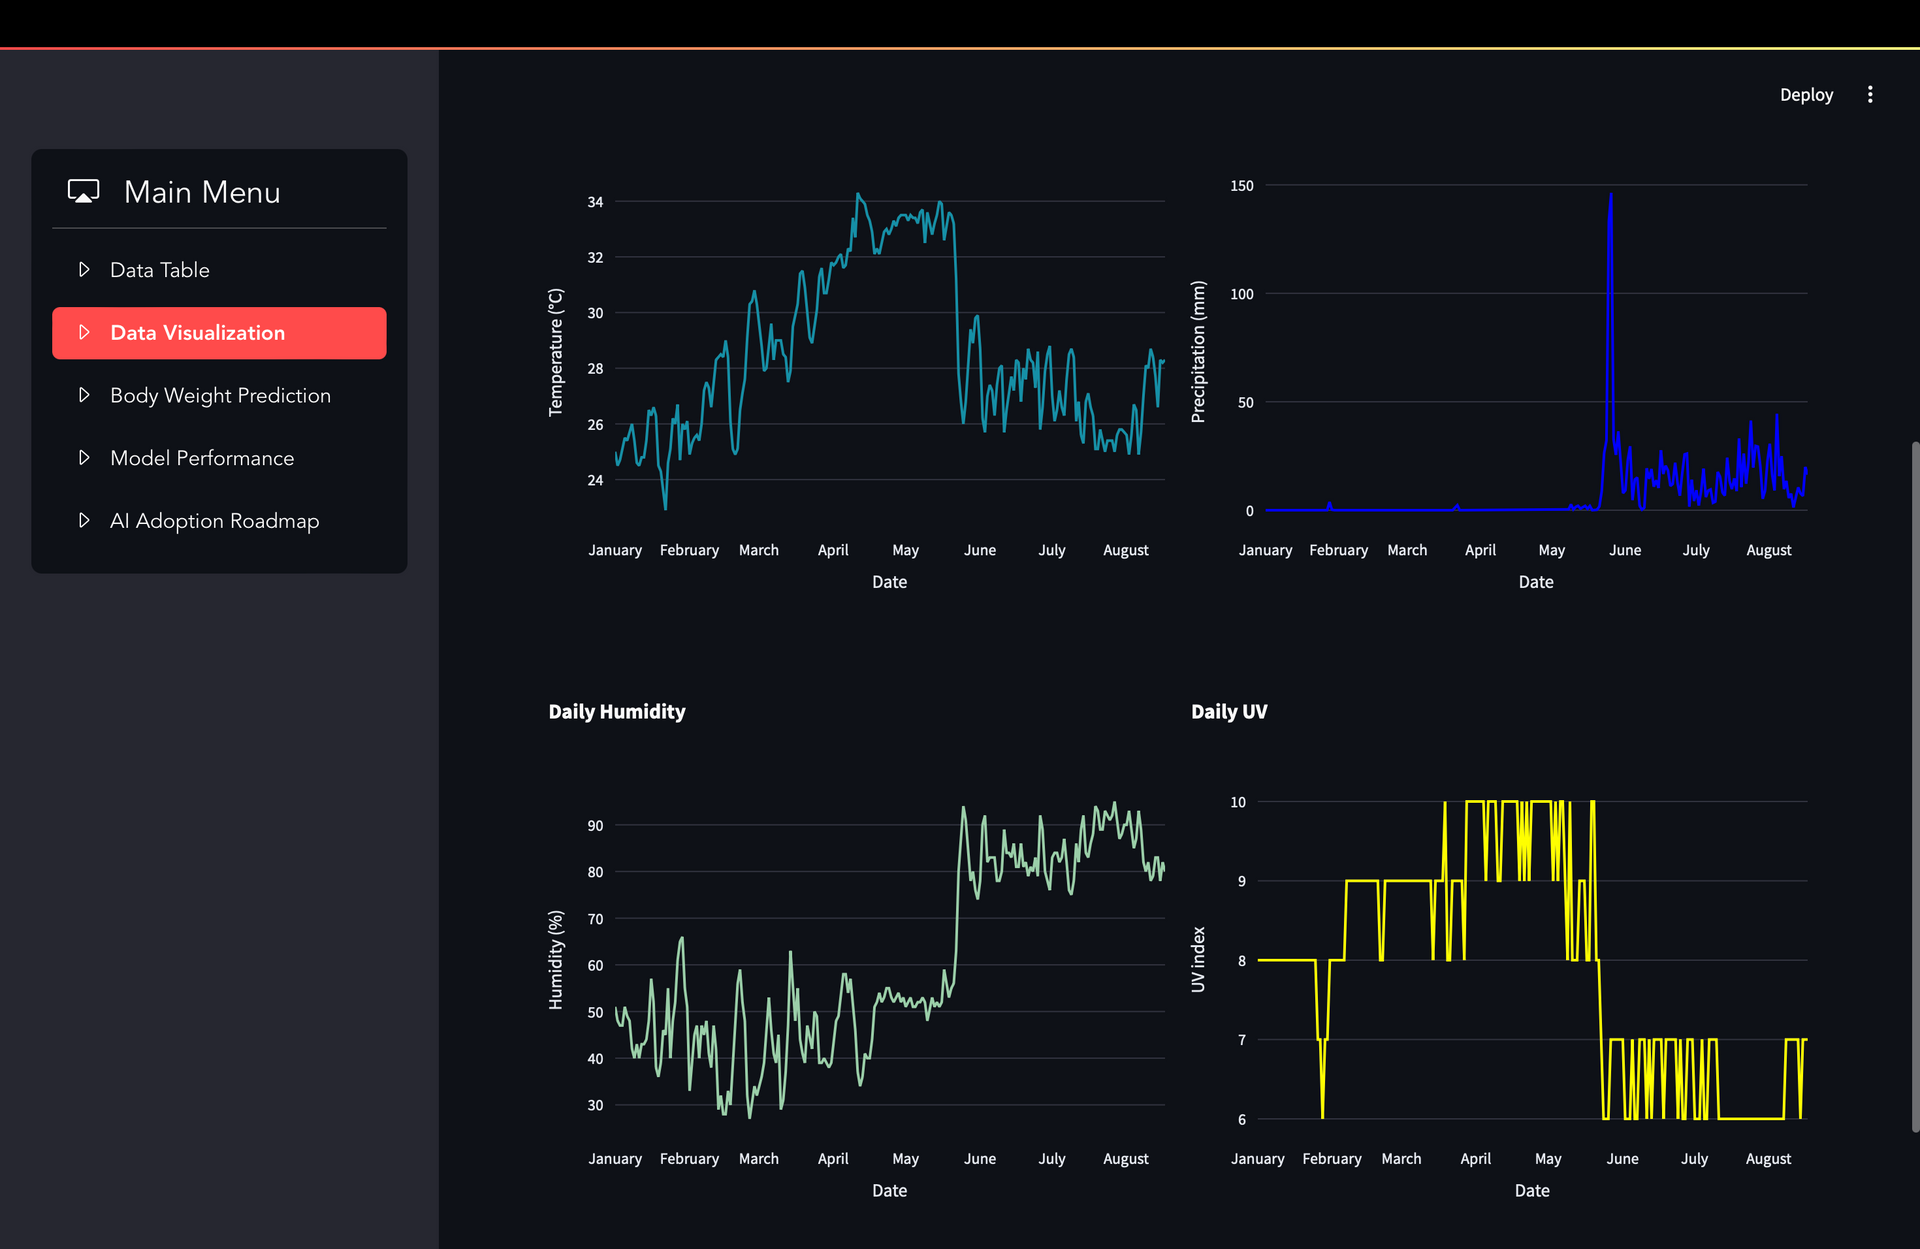Click the Main Menu monitor icon

click(83, 191)
